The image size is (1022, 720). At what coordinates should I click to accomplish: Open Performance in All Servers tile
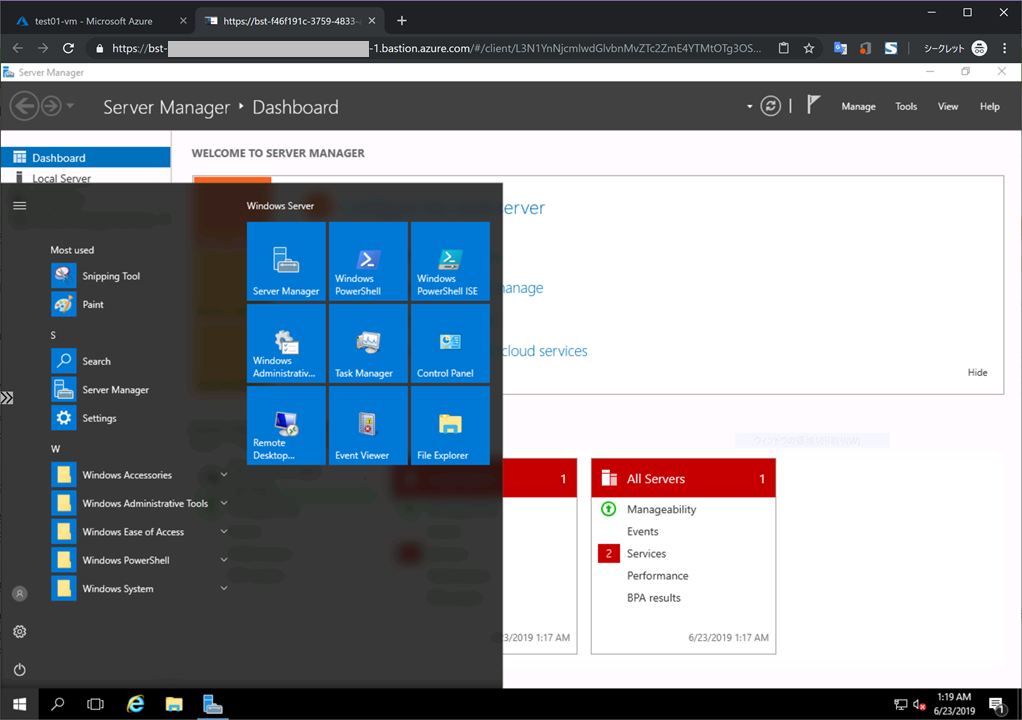(x=657, y=575)
